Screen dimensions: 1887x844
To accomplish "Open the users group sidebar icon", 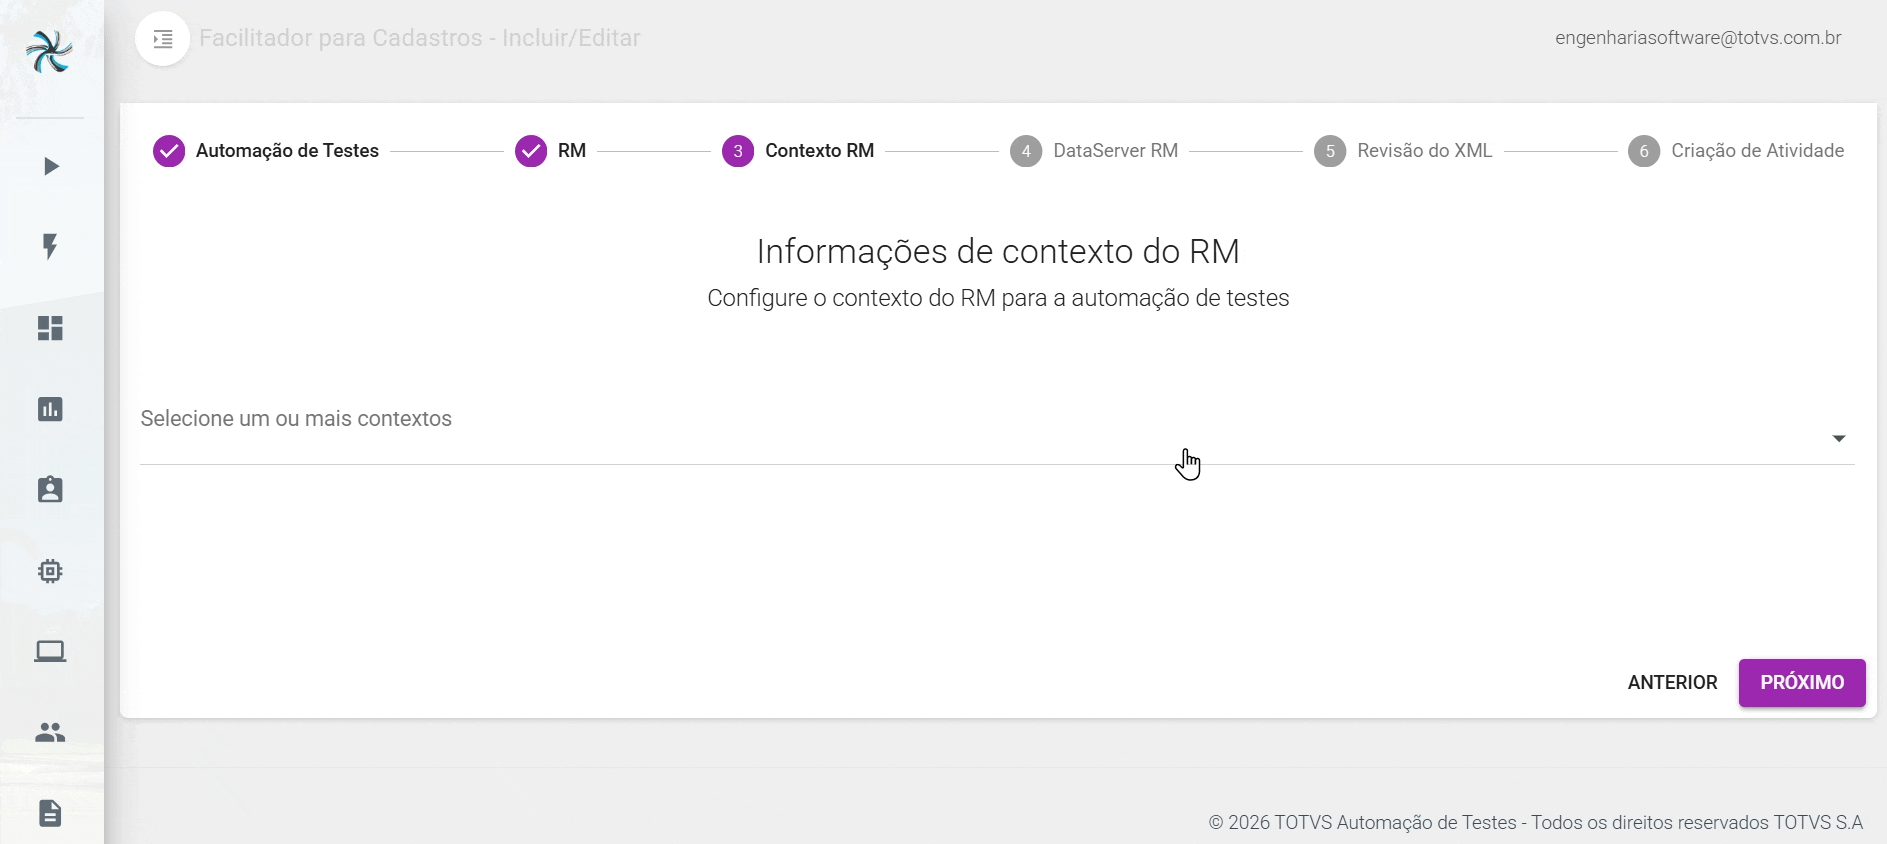I will [x=50, y=733].
